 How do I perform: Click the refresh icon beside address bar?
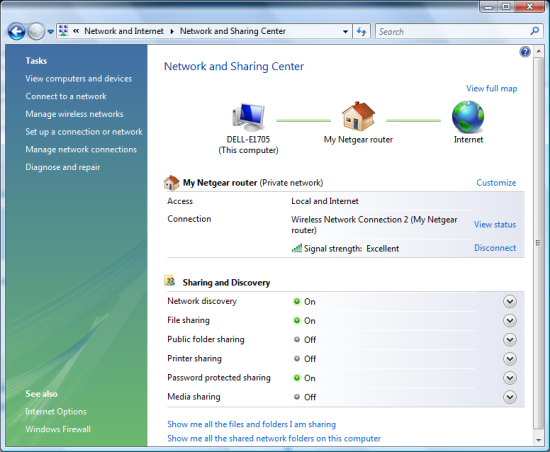pyautogui.click(x=361, y=32)
